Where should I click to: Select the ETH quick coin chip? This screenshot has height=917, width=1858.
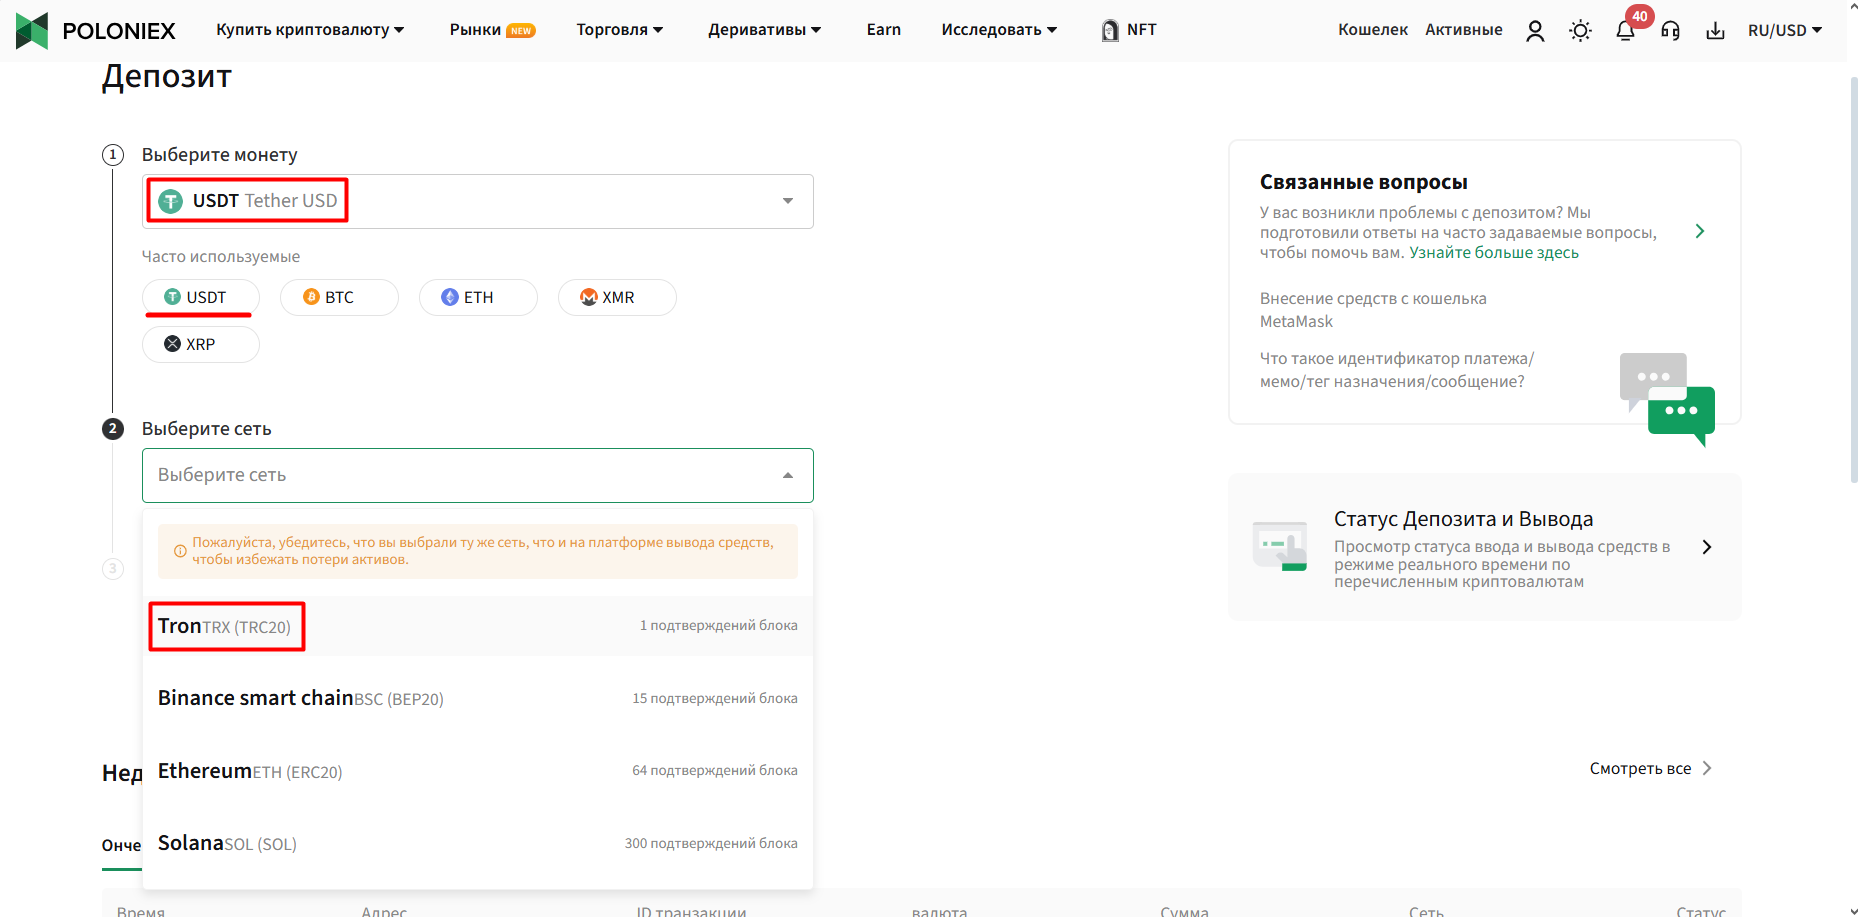tap(478, 297)
